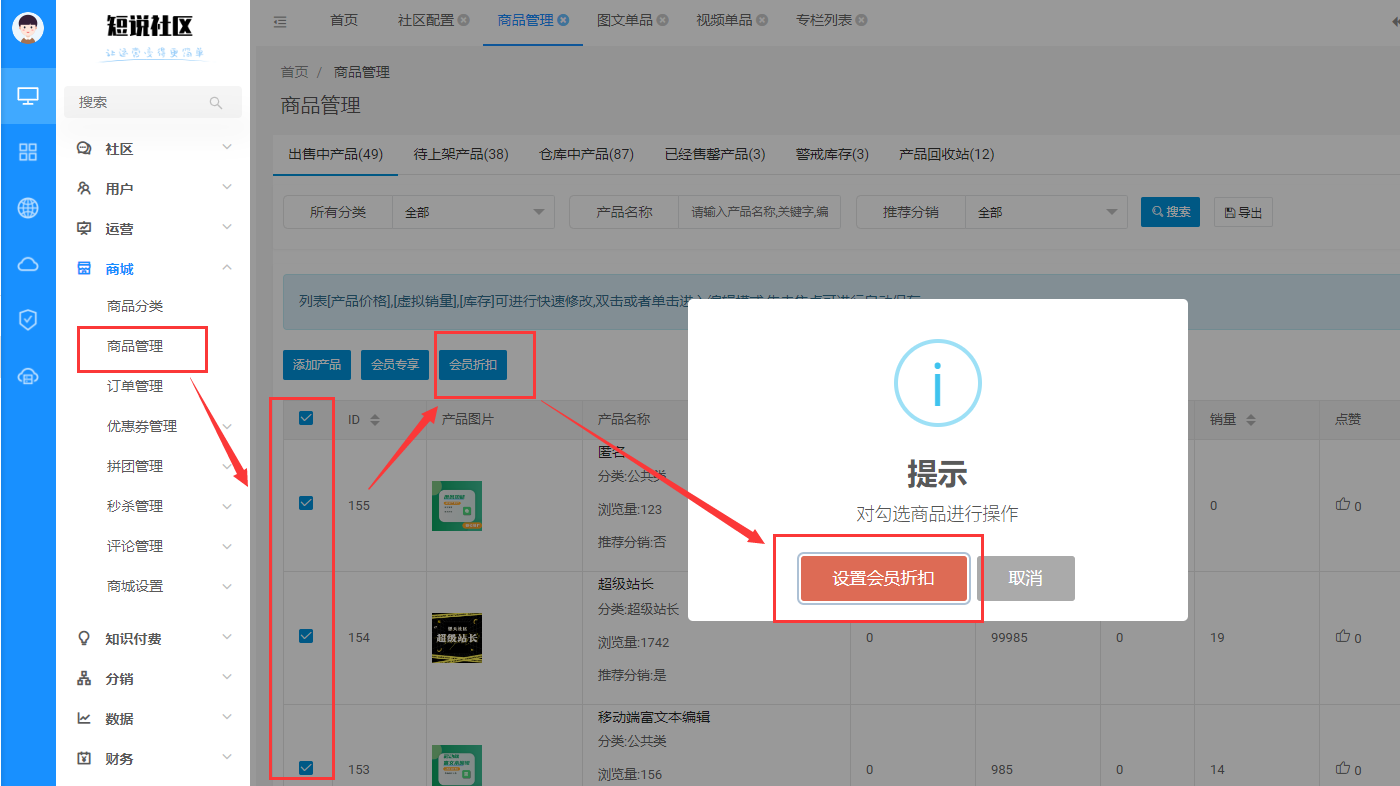
Task: Close the 商品管理 tab
Action: pyautogui.click(x=564, y=20)
